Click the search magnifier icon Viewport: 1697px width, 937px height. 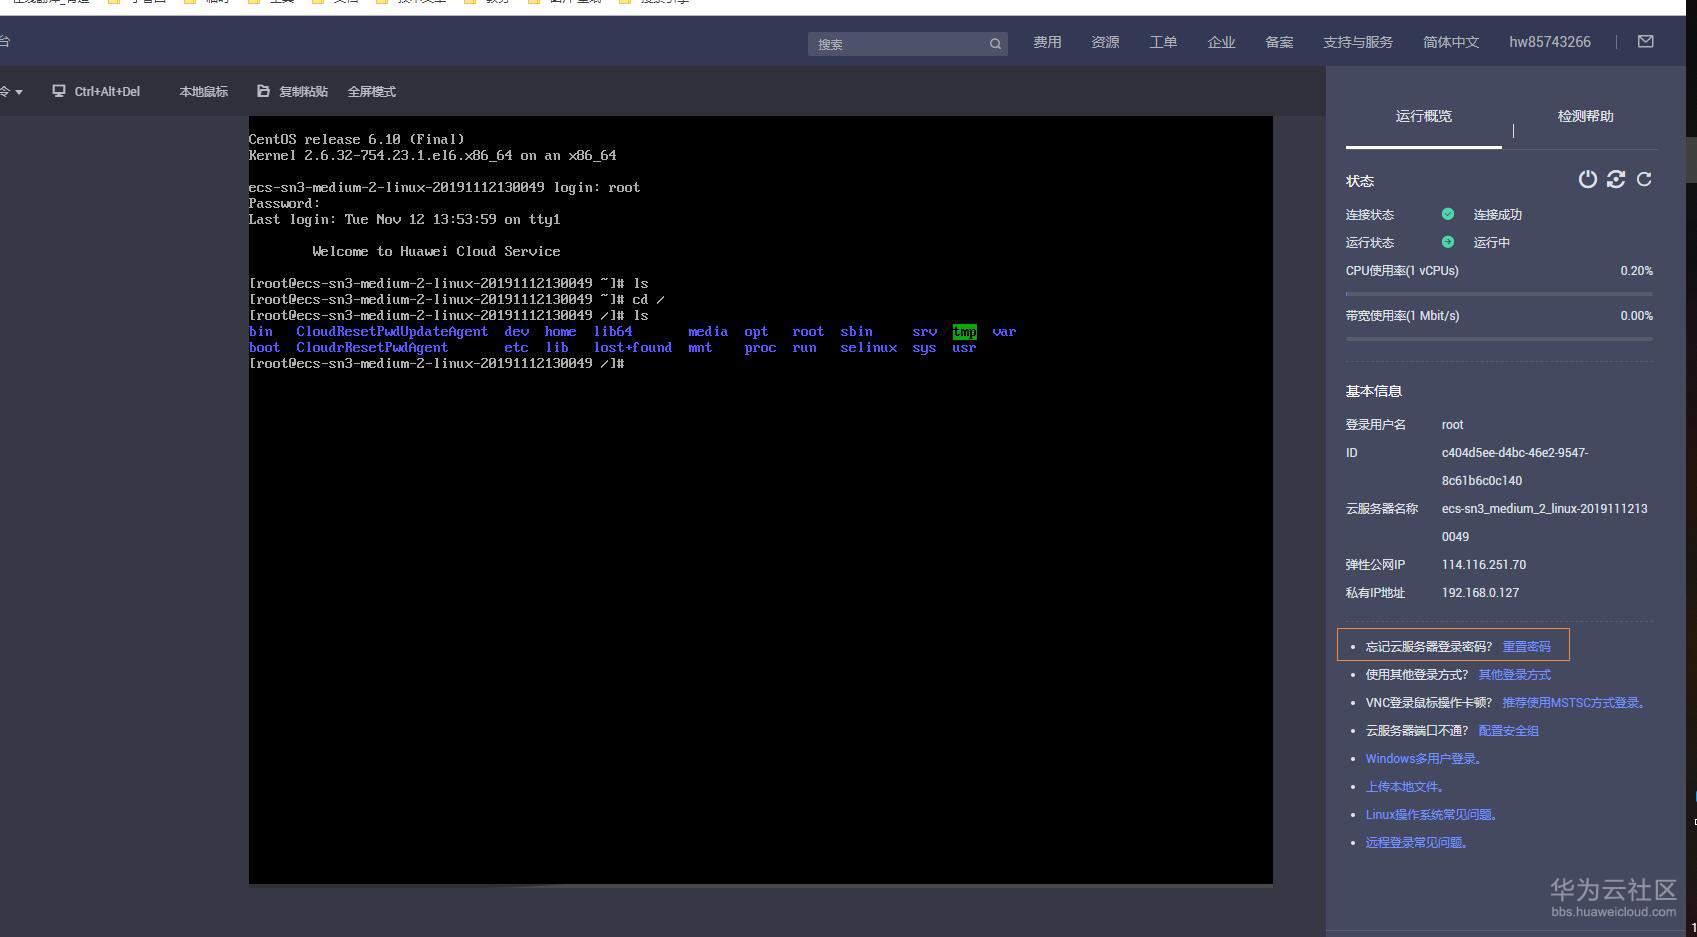[995, 44]
